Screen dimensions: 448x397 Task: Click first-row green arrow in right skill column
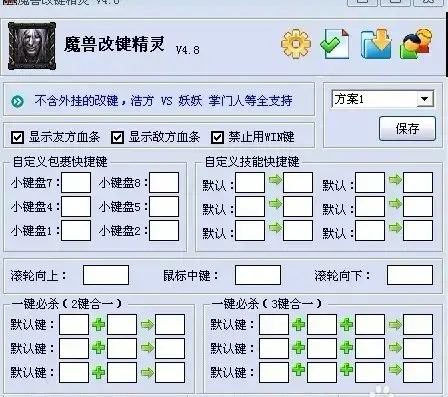pos(395,180)
